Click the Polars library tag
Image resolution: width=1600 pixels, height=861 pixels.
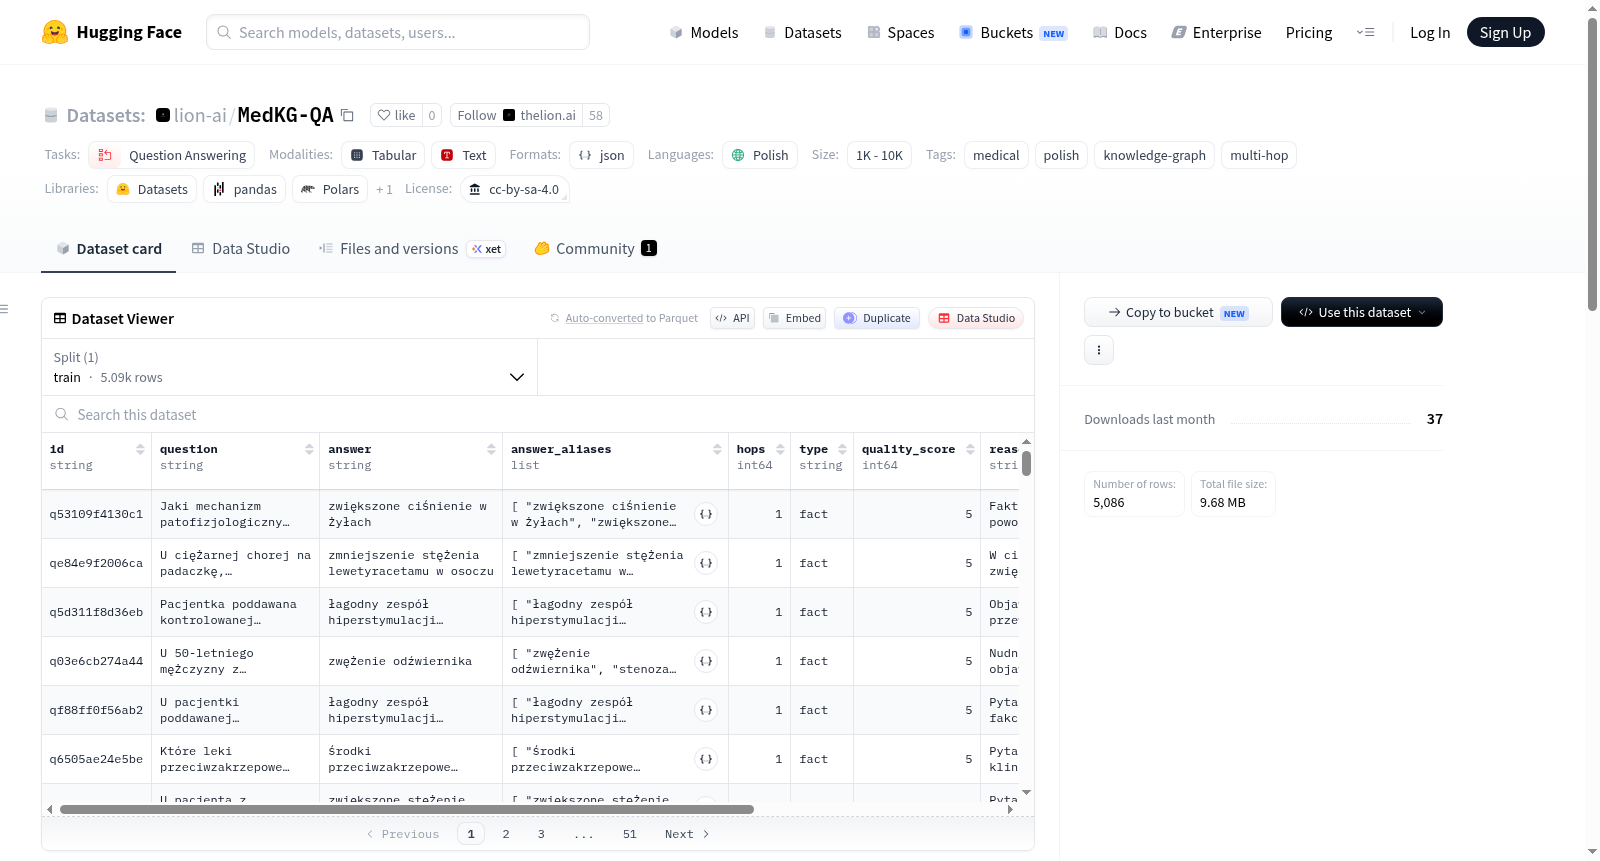tap(330, 189)
